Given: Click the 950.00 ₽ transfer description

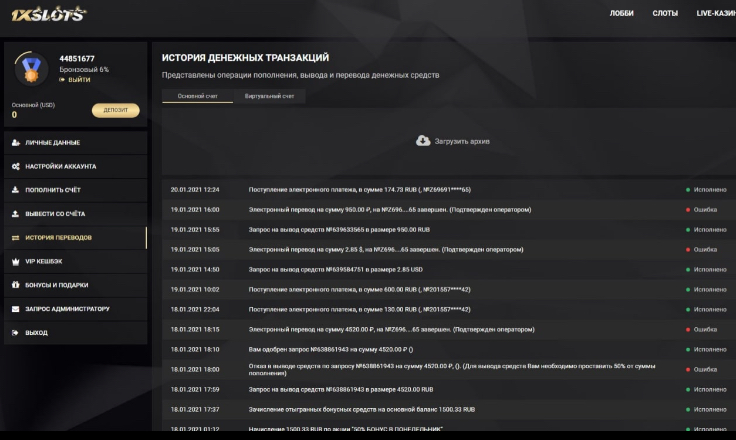Looking at the screenshot, I should pyautogui.click(x=390, y=209).
